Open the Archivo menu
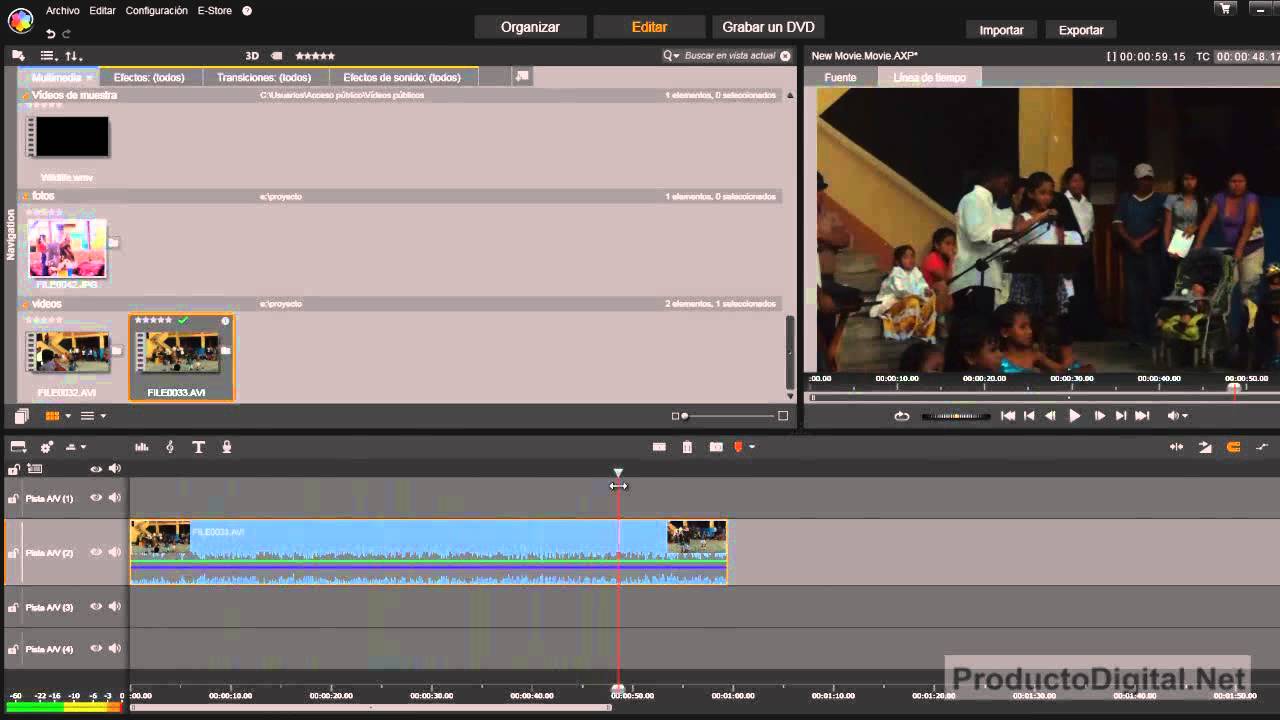This screenshot has height=720, width=1280. [63, 11]
